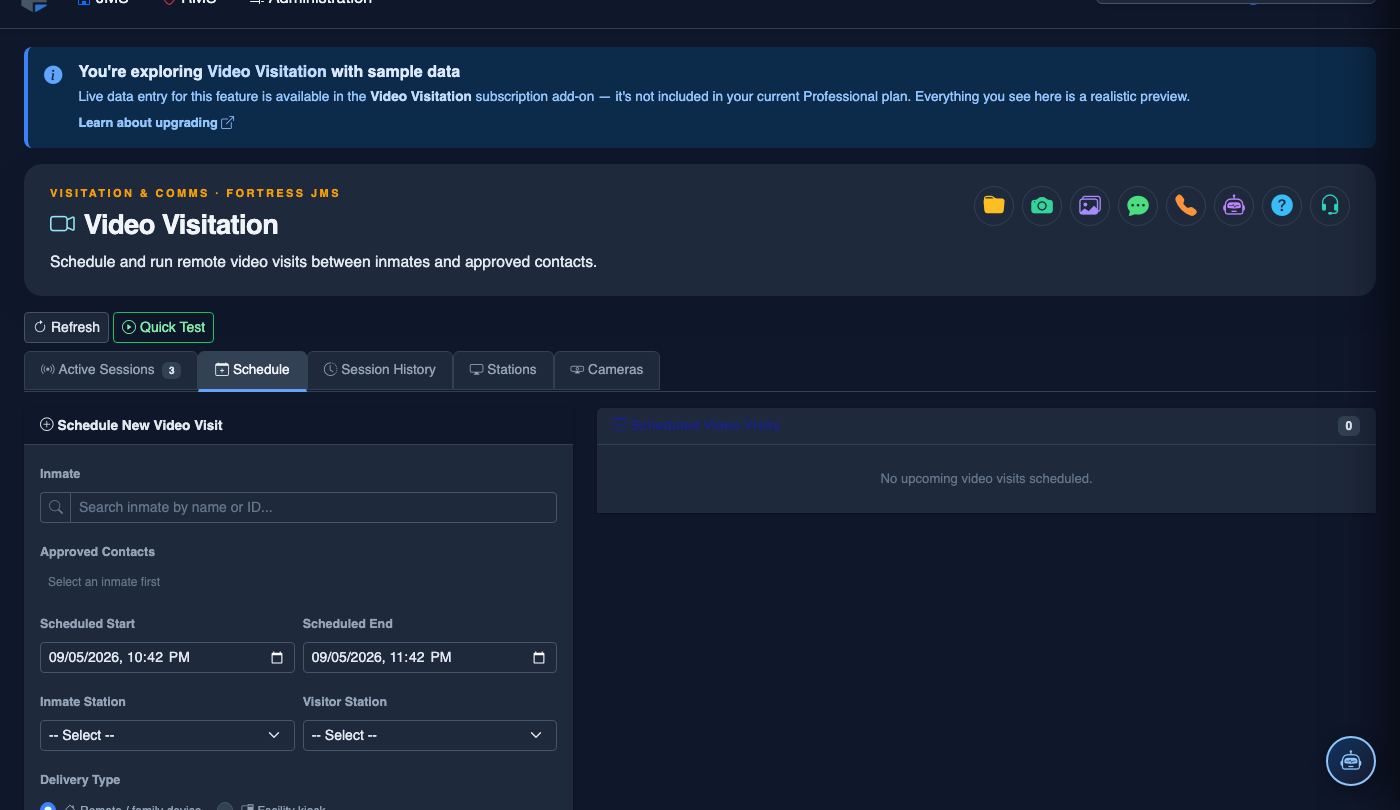Select the Remote / family device radio option
The height and width of the screenshot is (810, 1400).
tap(48, 807)
